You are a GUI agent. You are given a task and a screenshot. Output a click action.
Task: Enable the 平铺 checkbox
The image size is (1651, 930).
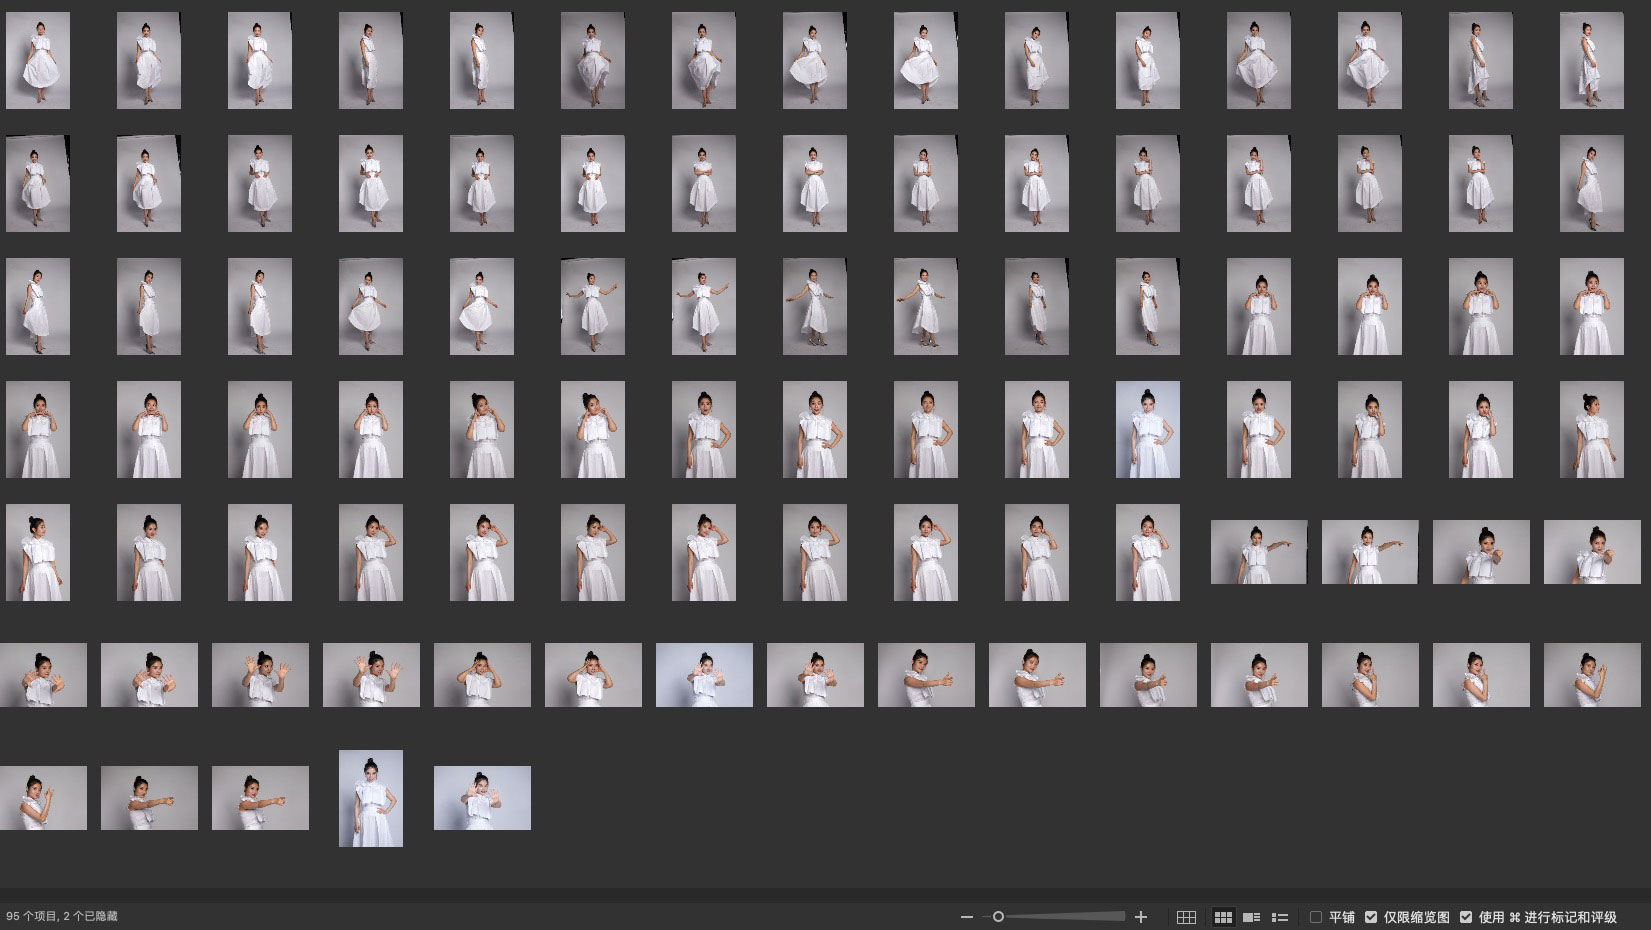click(1316, 917)
